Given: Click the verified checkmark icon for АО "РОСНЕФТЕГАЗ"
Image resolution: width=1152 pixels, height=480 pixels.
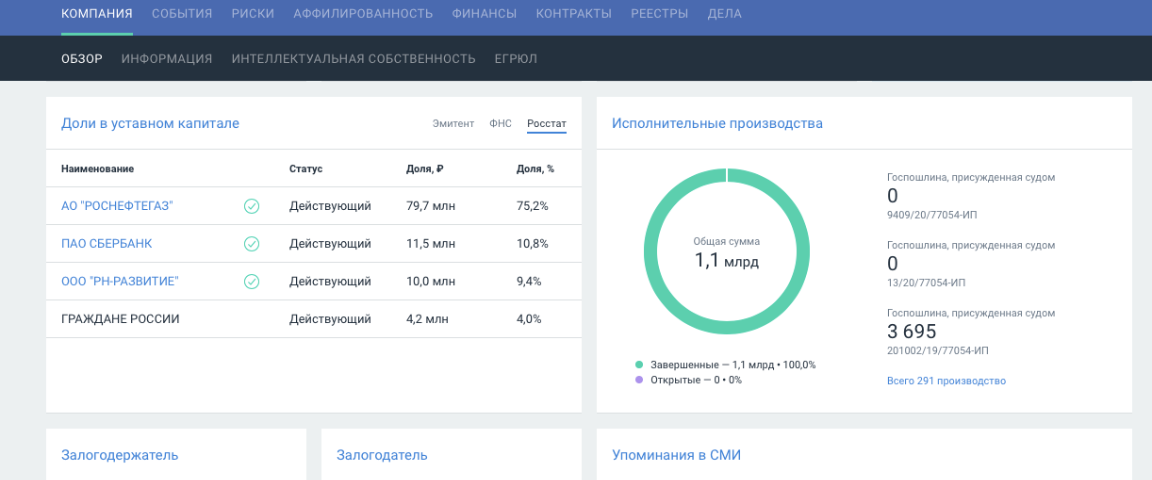Looking at the screenshot, I should tap(251, 207).
